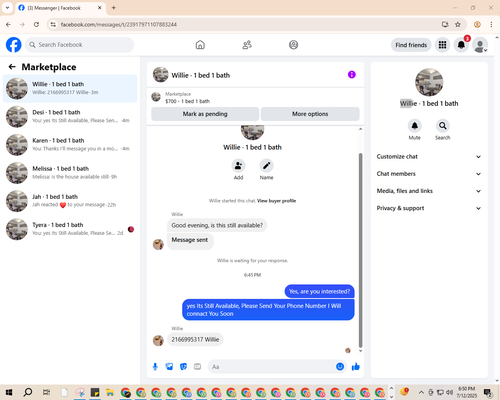Go back with the browser back arrow
This screenshot has height=400, width=500.
coord(8,24)
